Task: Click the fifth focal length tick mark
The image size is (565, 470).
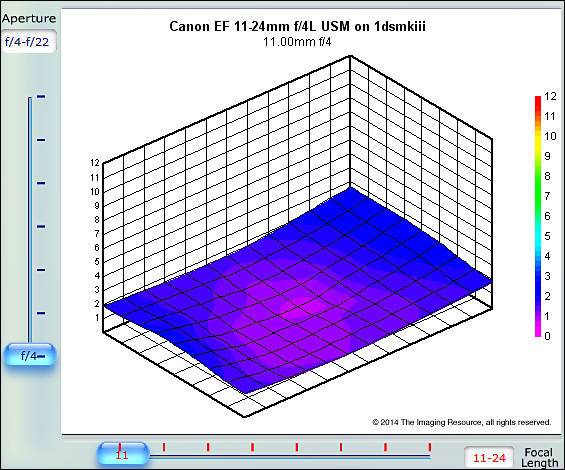Action: (x=297, y=447)
